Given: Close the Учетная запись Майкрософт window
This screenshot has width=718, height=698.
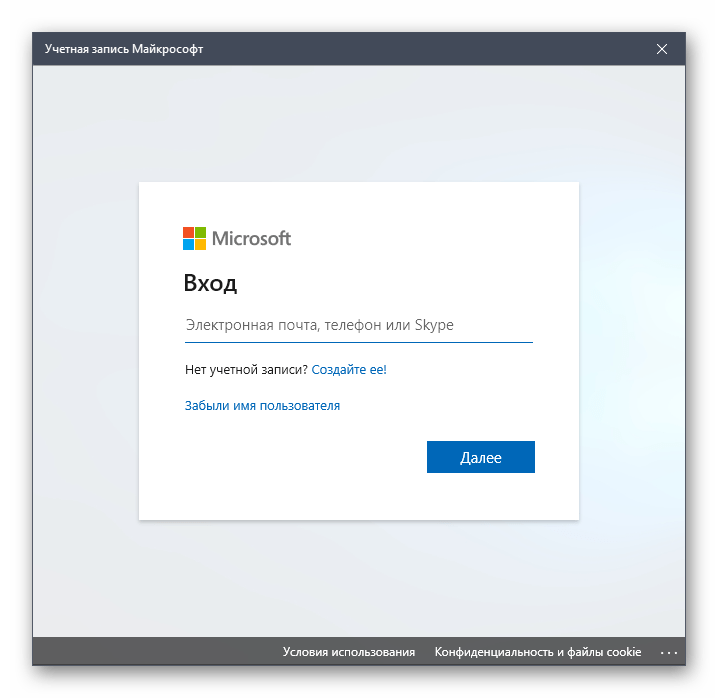Looking at the screenshot, I should click(662, 49).
